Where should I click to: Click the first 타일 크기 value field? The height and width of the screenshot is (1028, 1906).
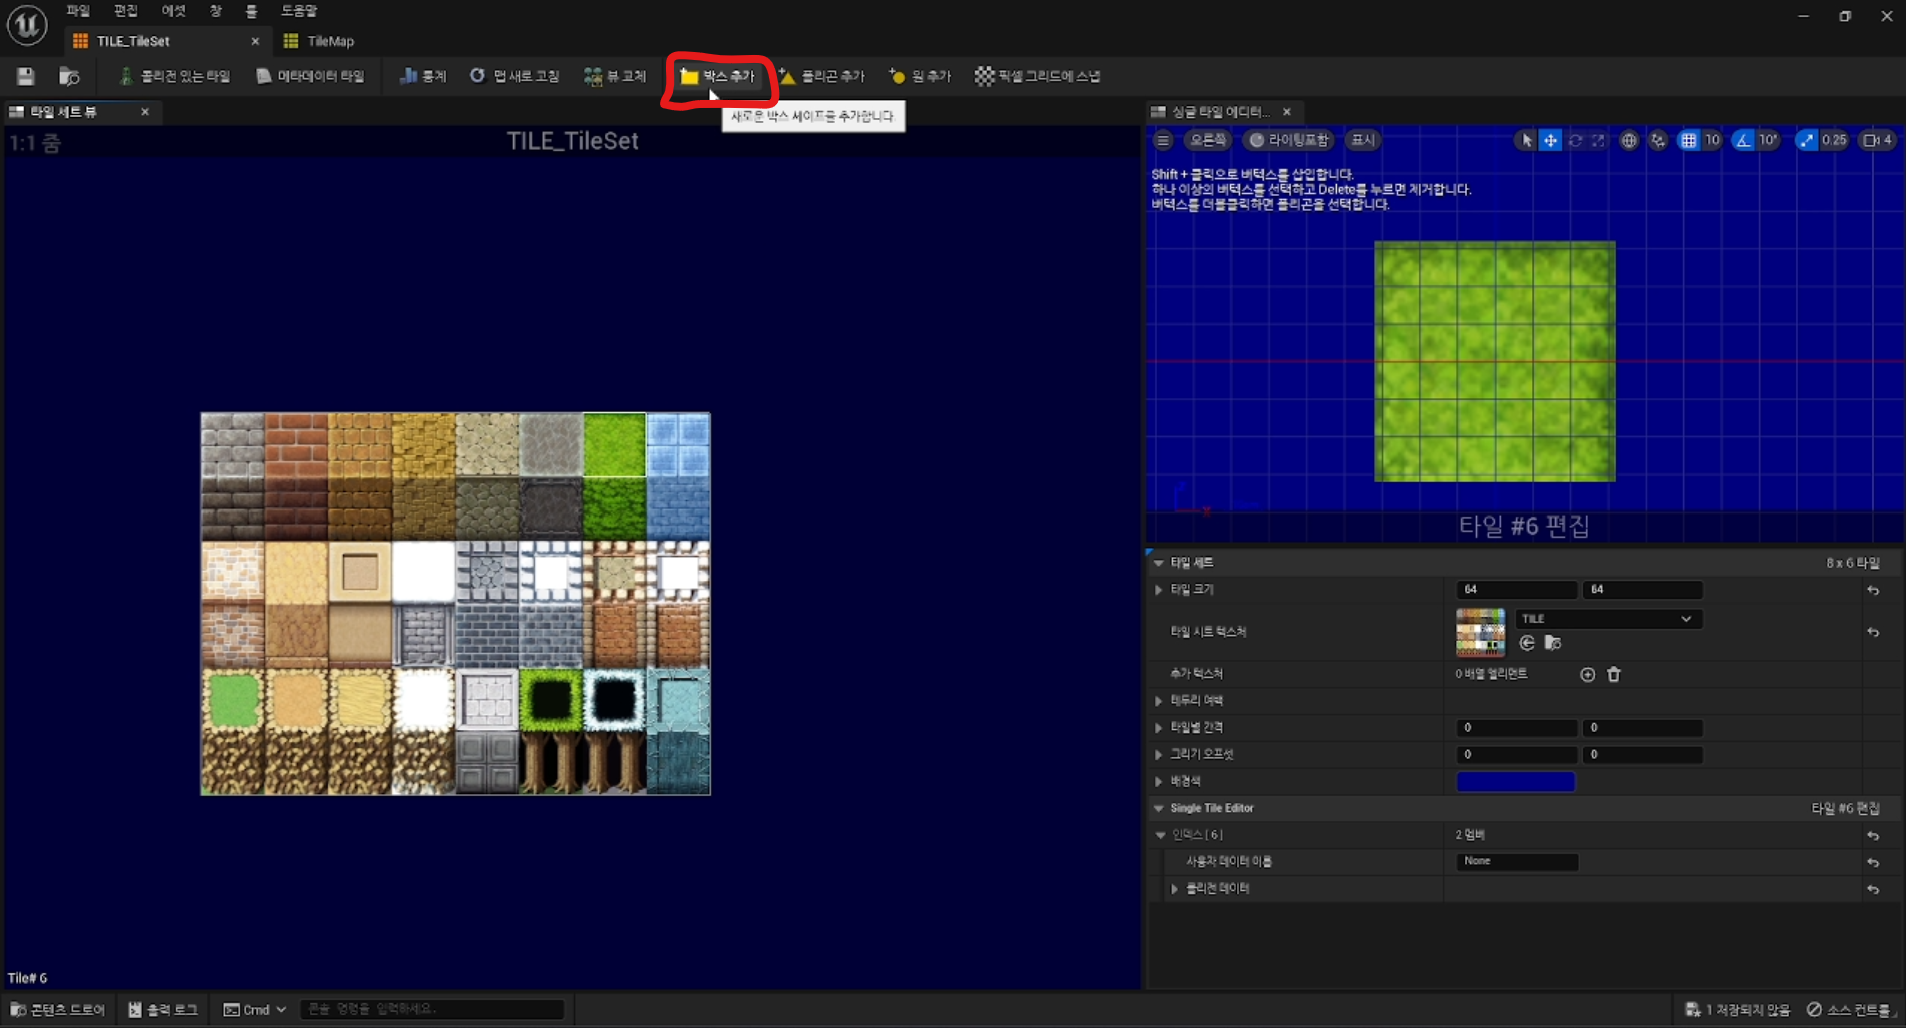coord(1516,590)
